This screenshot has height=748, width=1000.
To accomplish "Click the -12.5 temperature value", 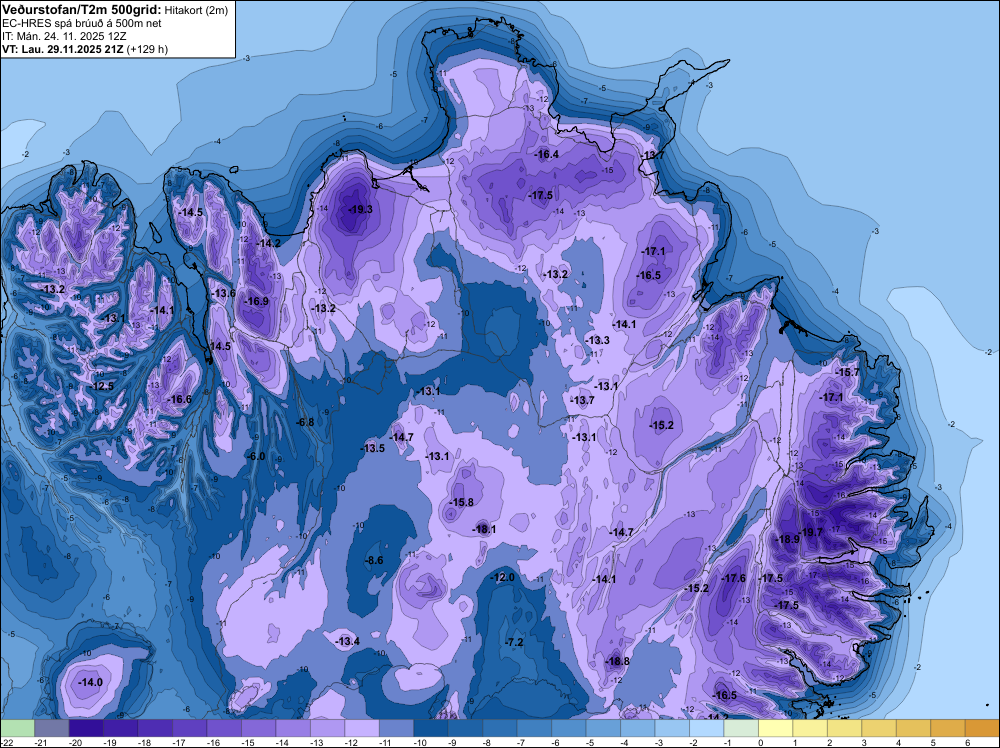I will click(101, 386).
